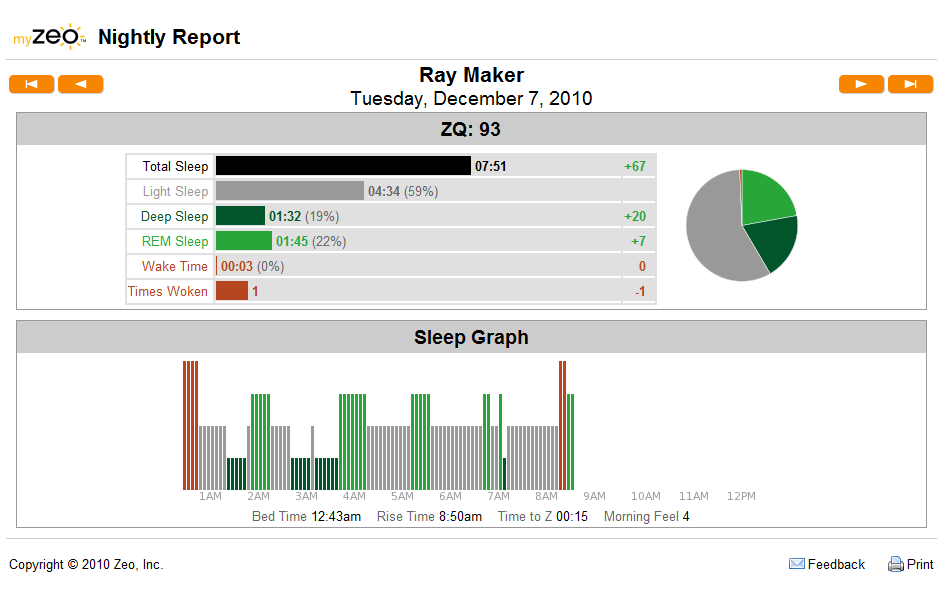Click the myZeo logo

click(x=50, y=37)
